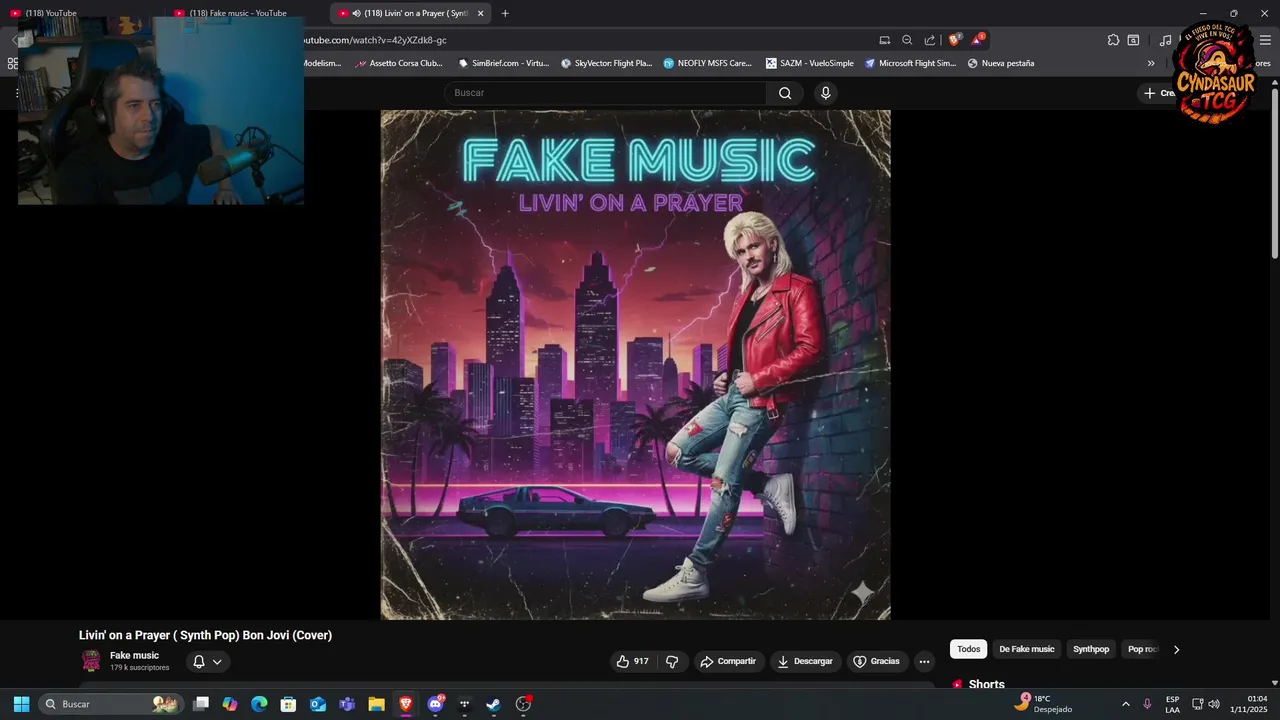
Task: Open the sidebar search panel icon
Action: click(x=1133, y=40)
